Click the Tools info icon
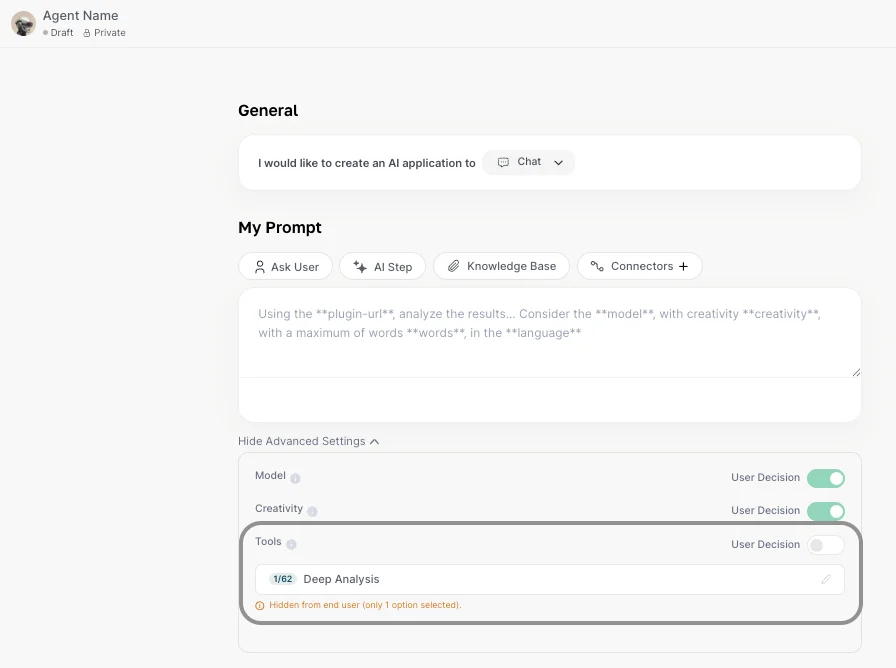896x668 pixels. pos(291,545)
